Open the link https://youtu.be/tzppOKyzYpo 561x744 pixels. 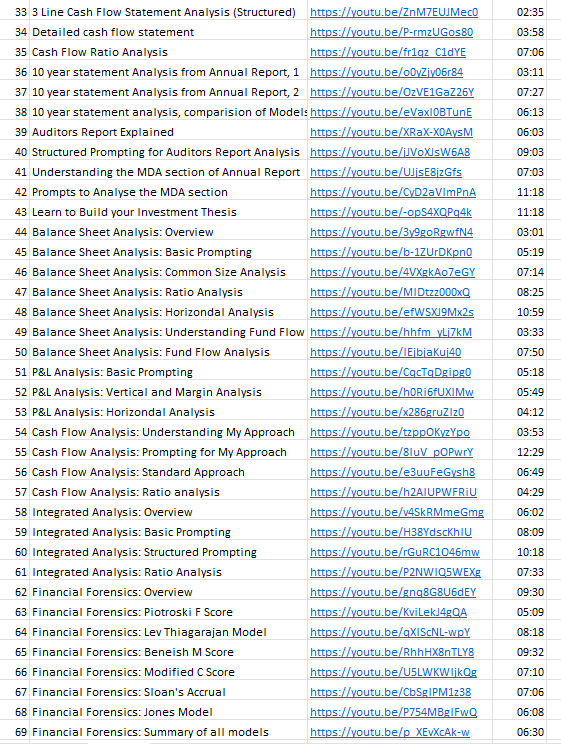coord(390,432)
